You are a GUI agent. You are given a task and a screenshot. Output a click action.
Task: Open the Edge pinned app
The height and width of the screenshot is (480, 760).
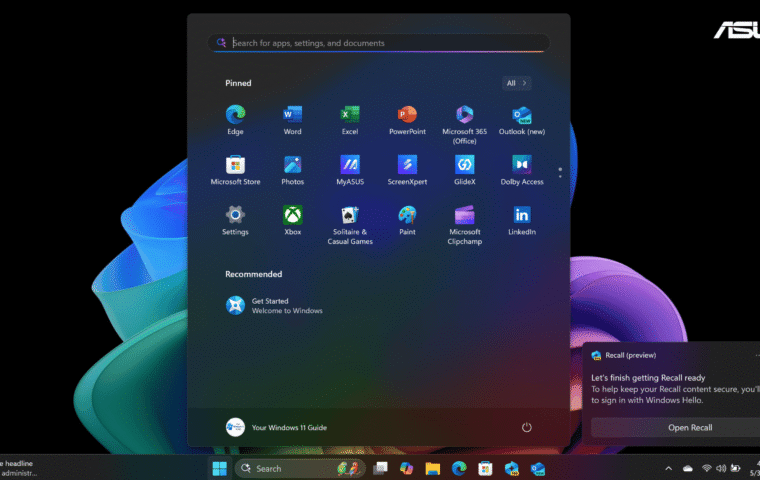coord(235,120)
